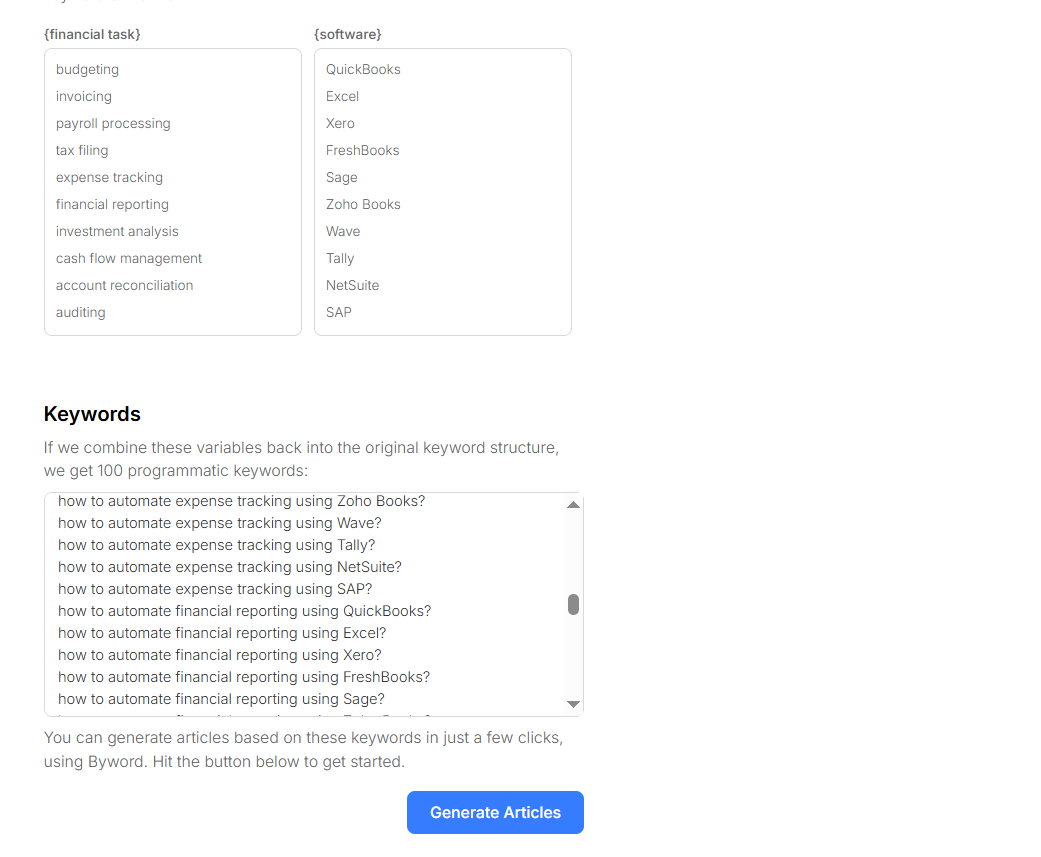Click the scrollbar down arrow of the keywords box
1041x857 pixels.
tap(573, 703)
